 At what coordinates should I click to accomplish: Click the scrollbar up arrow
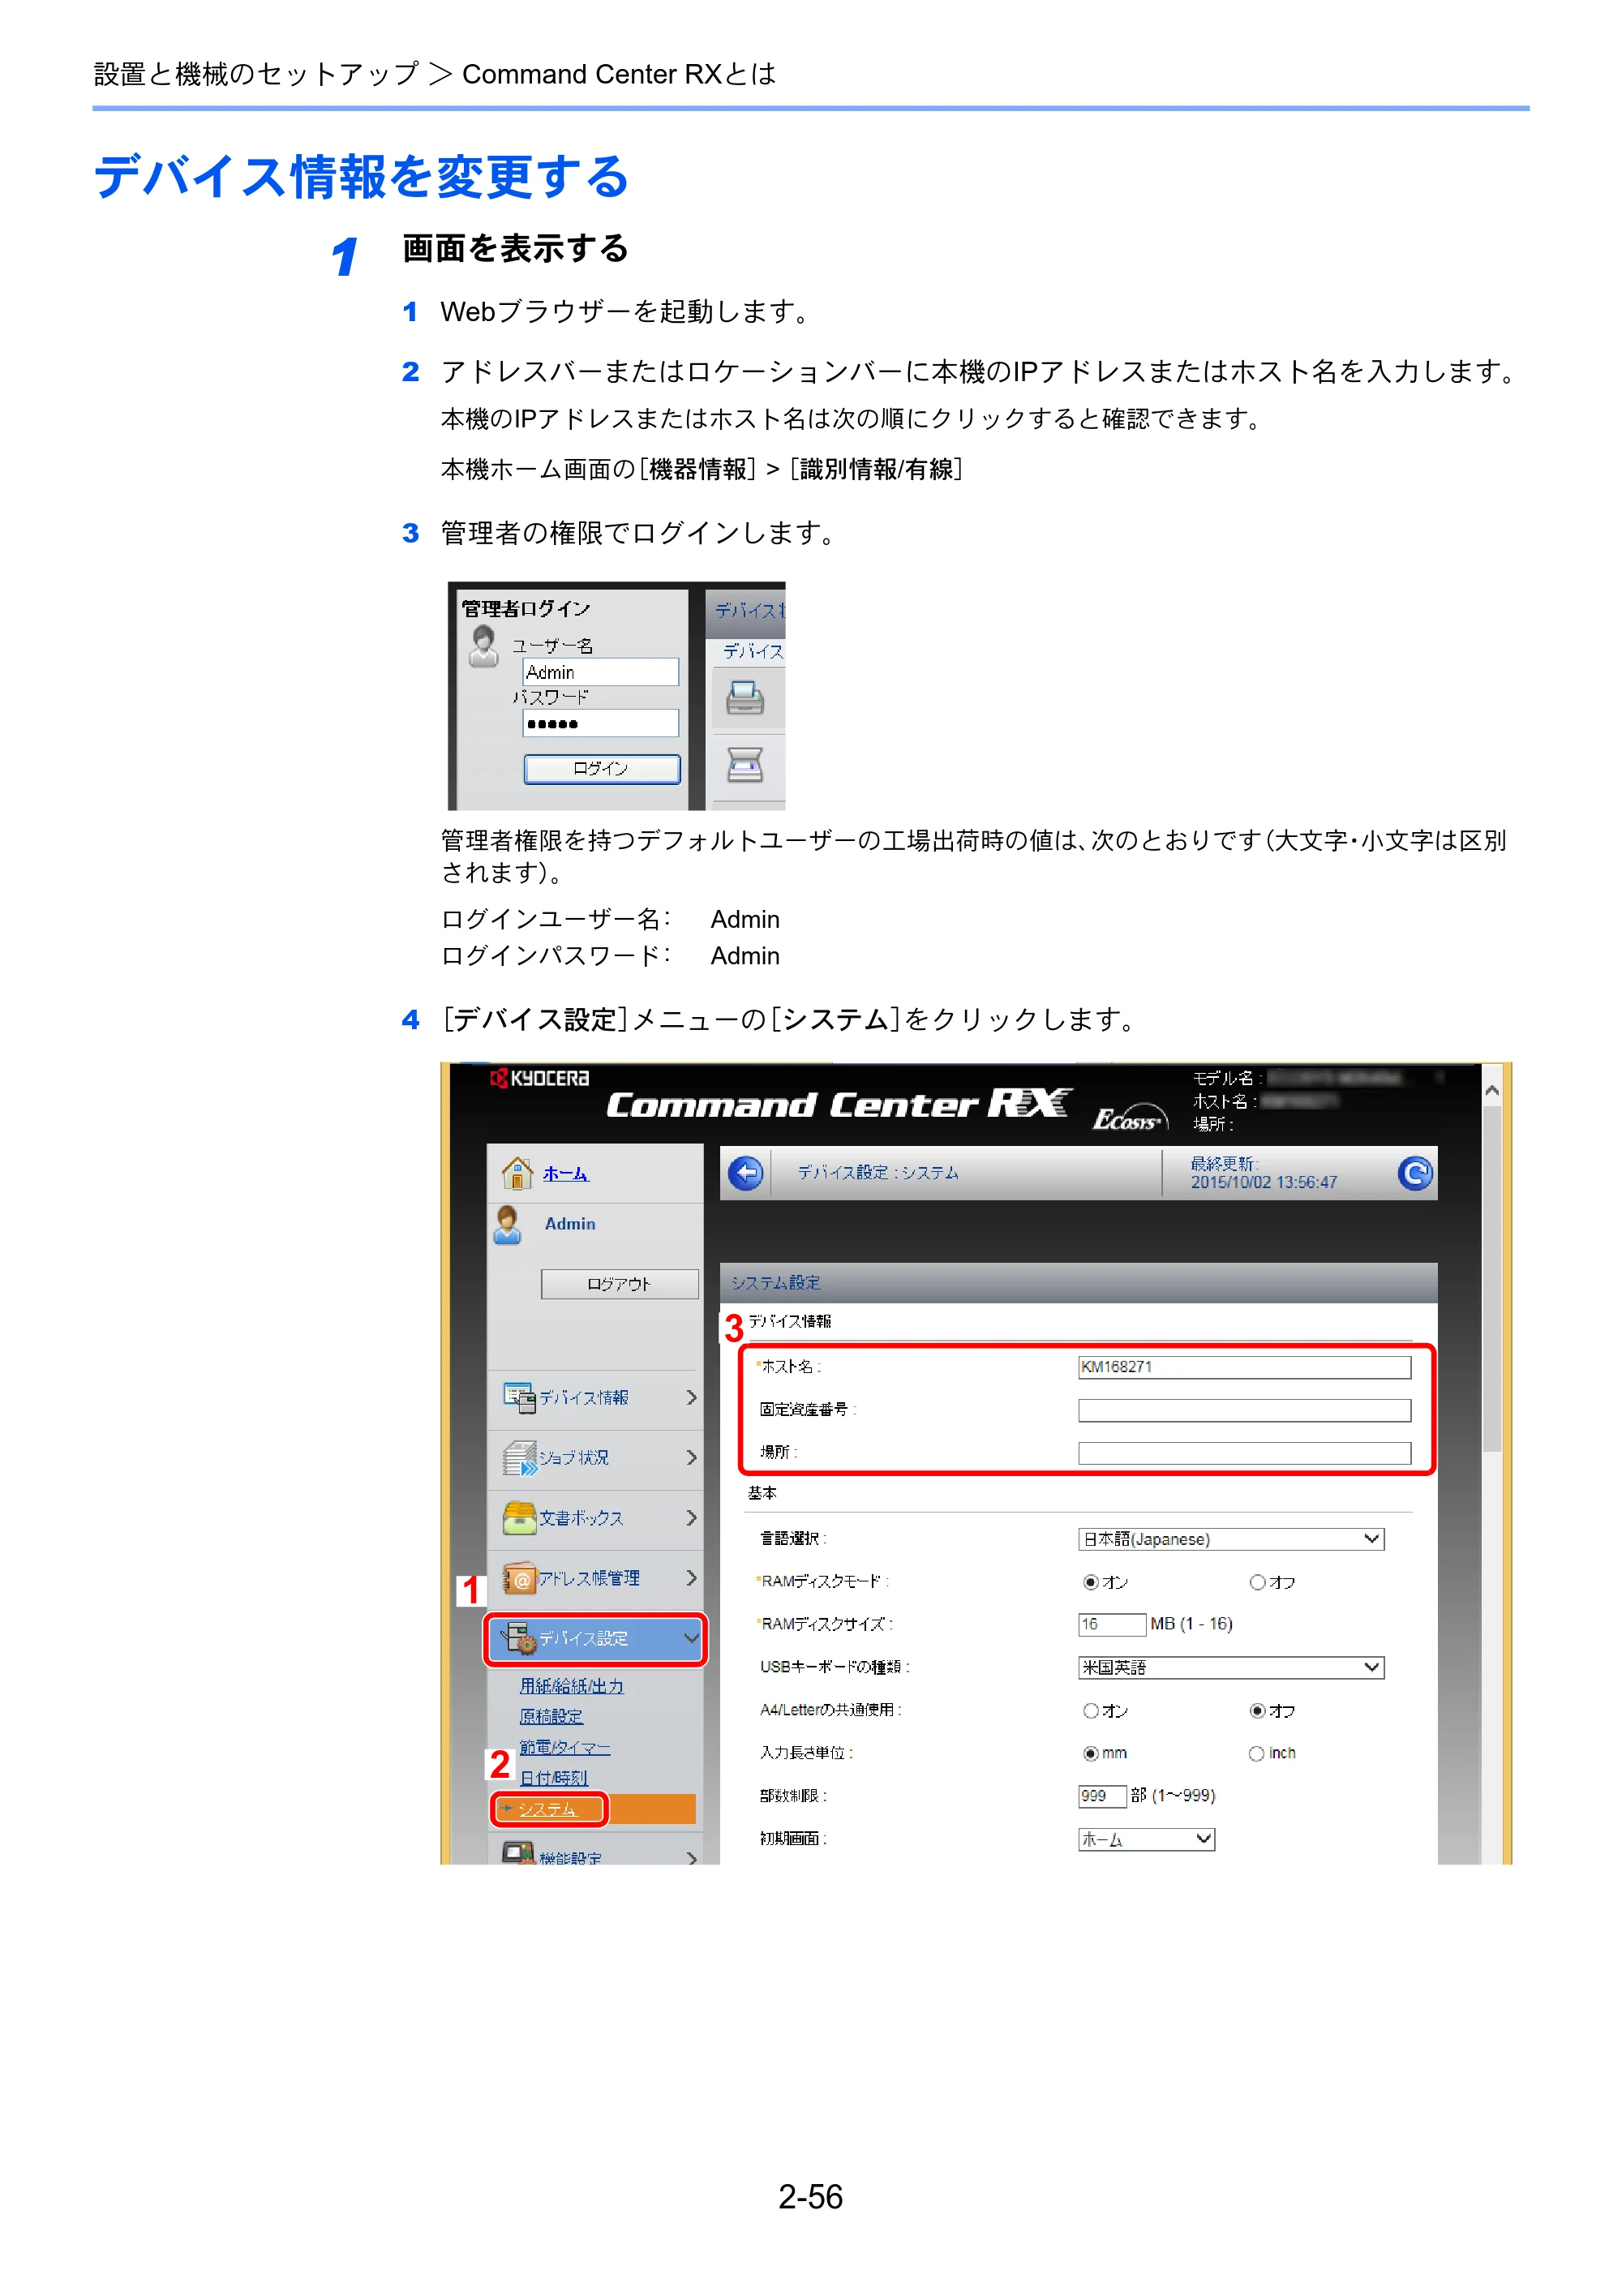coord(1491,1091)
